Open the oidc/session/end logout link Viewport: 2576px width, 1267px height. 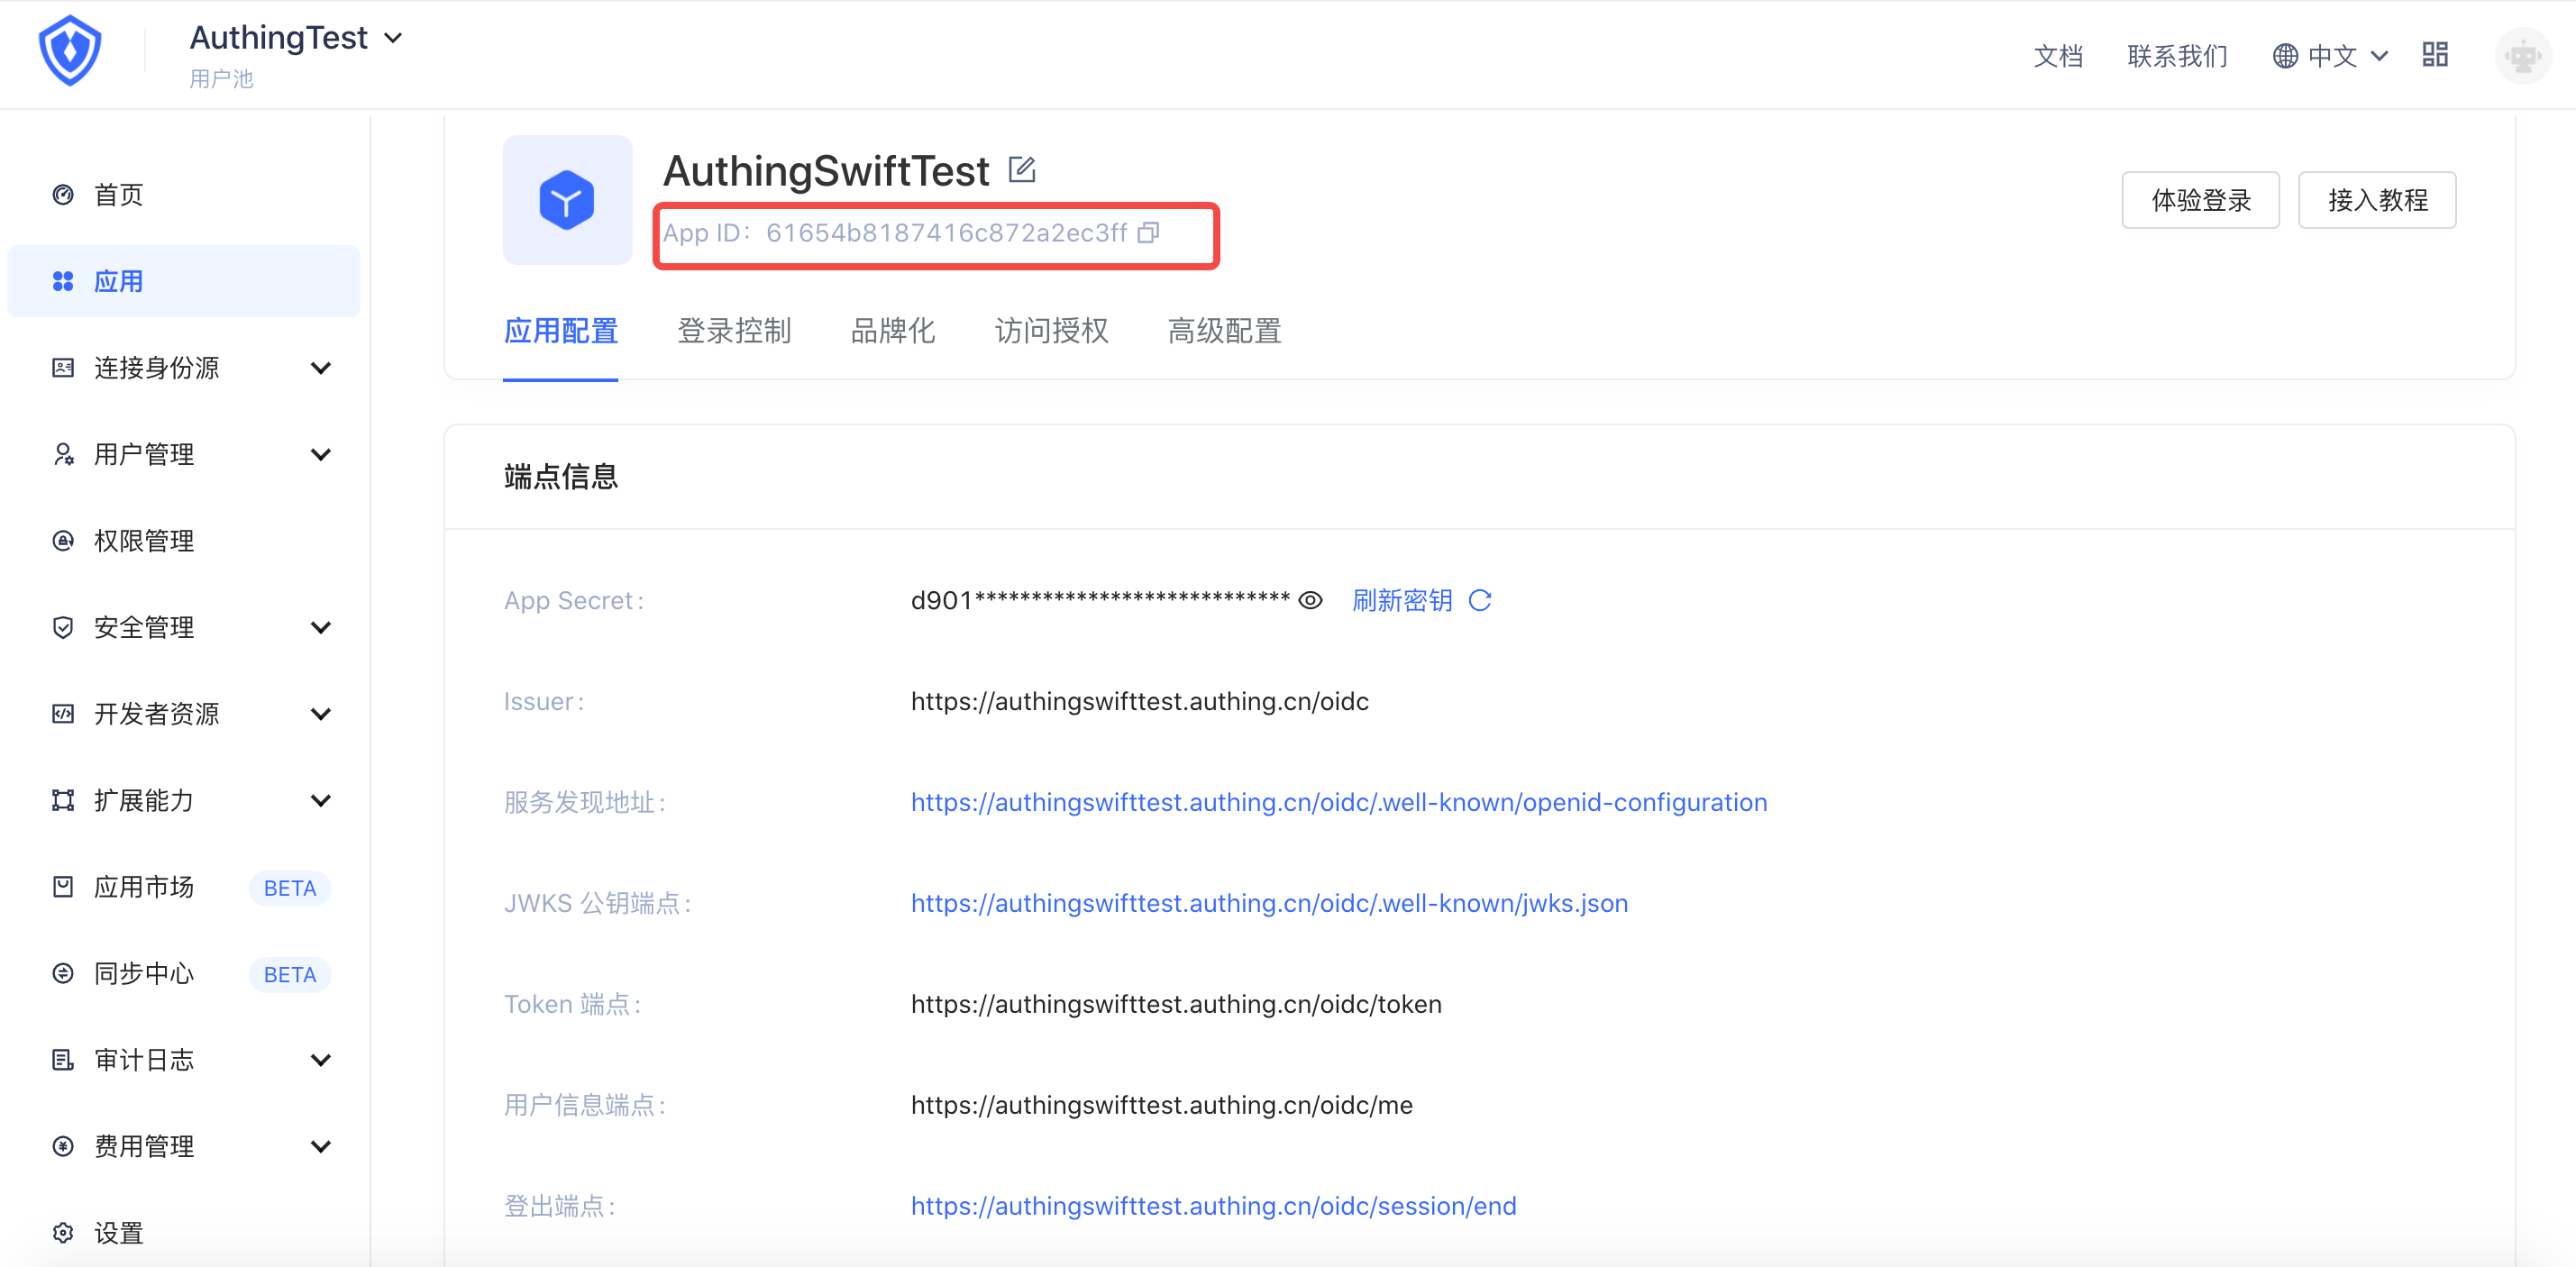1213,1205
